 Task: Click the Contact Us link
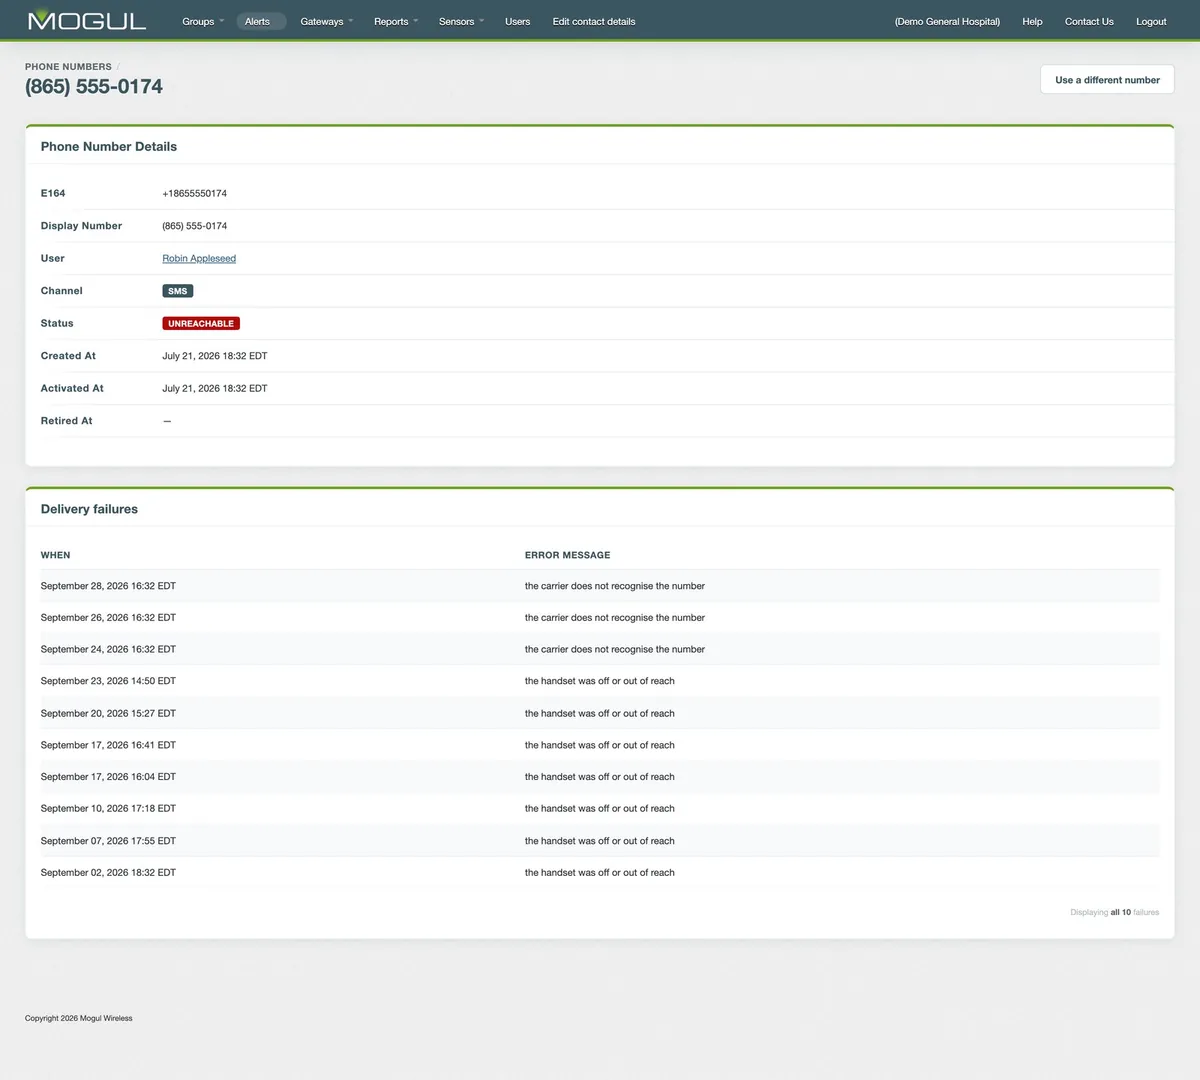[1089, 21]
